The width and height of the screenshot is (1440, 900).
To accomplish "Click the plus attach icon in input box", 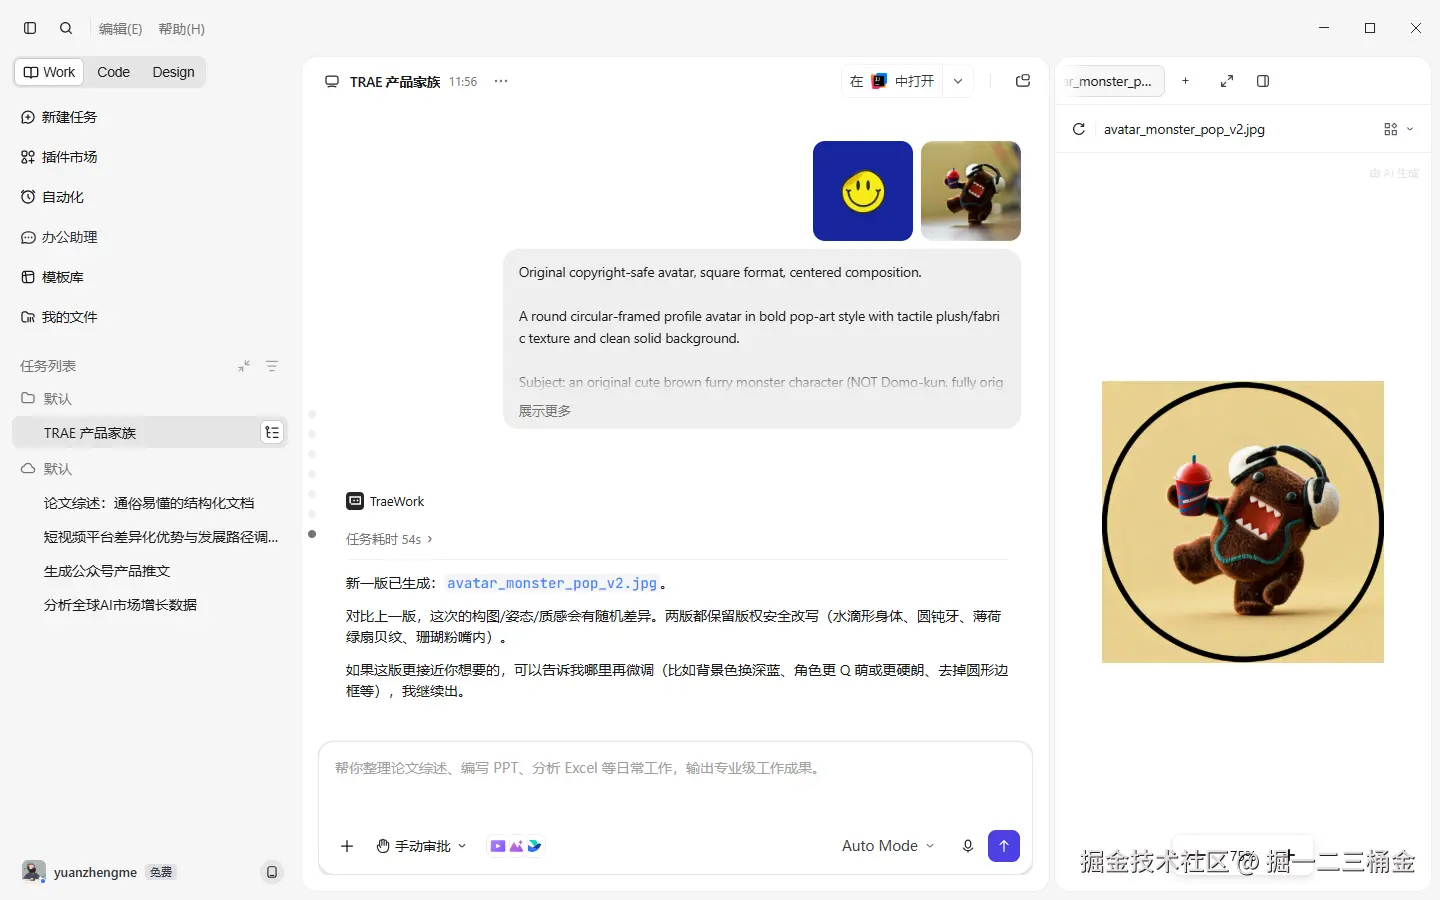I will point(347,846).
